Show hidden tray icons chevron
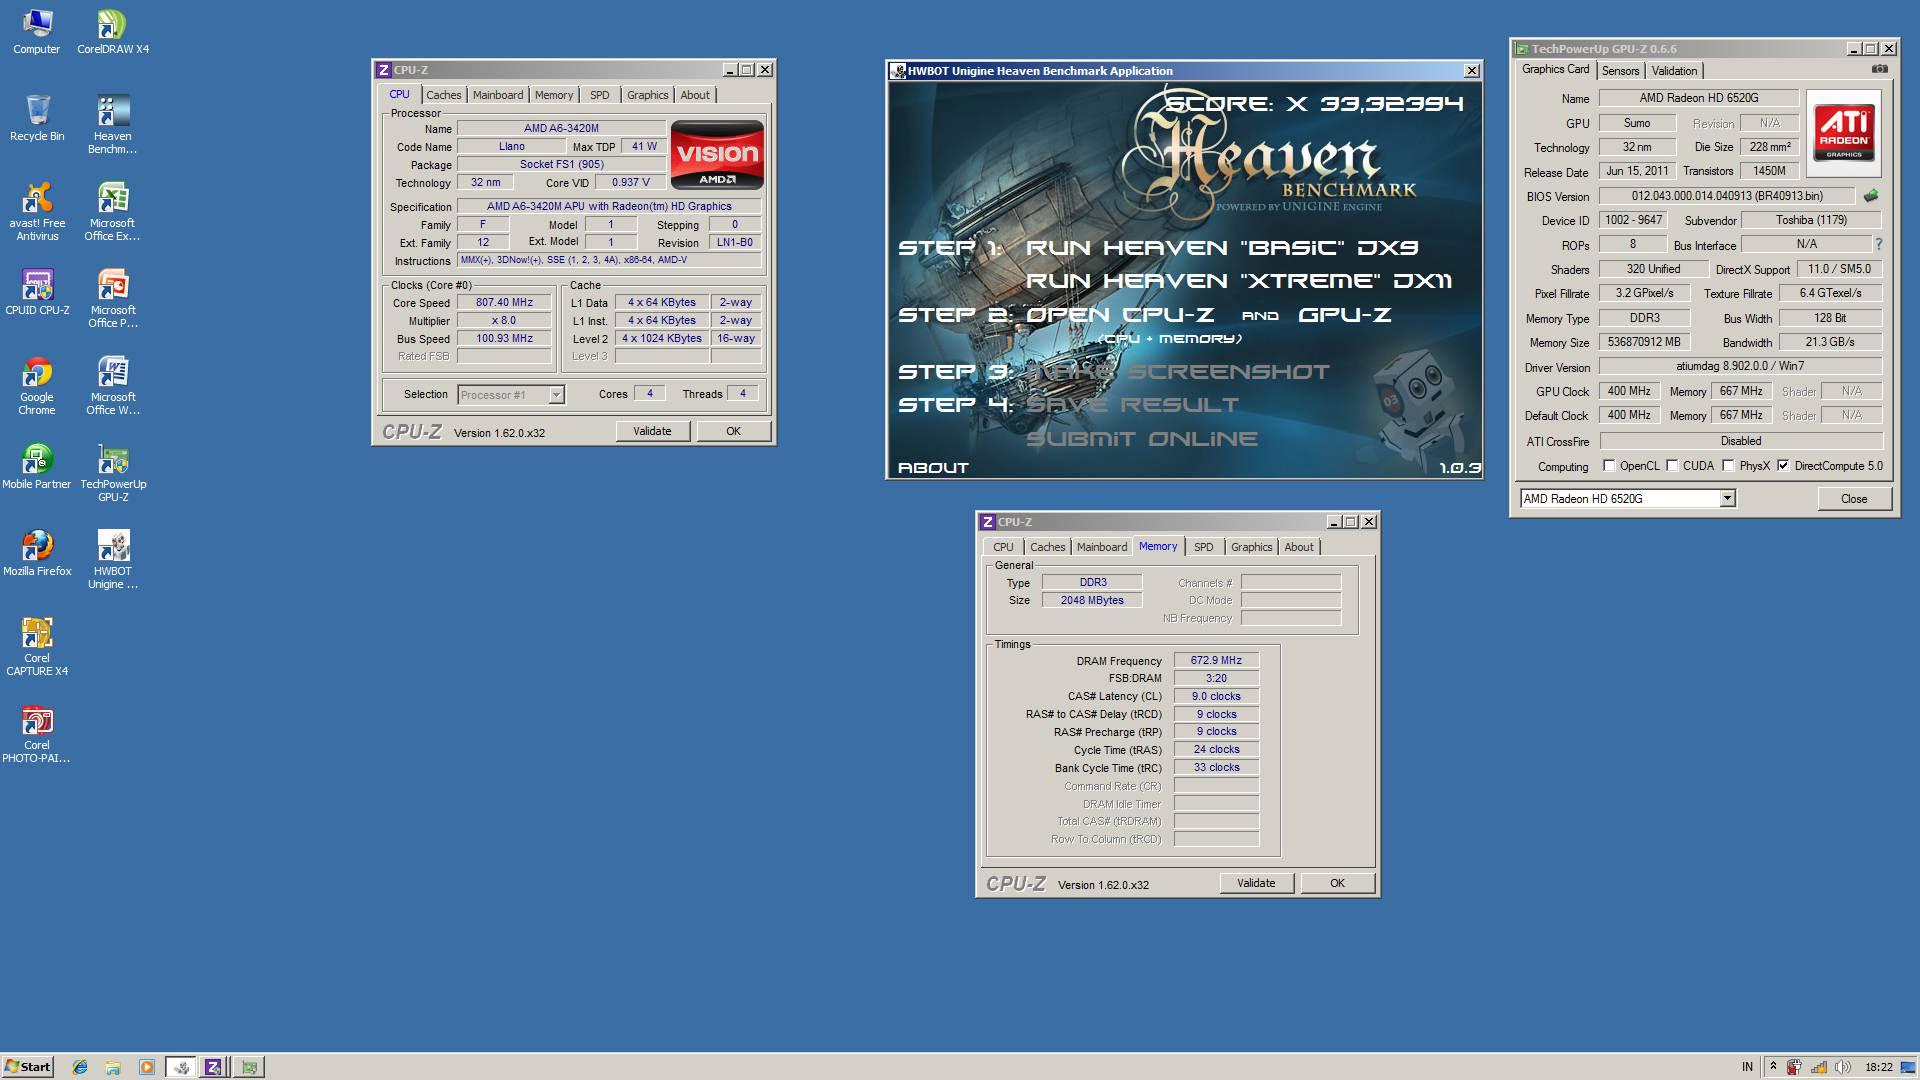 [x=1773, y=1067]
